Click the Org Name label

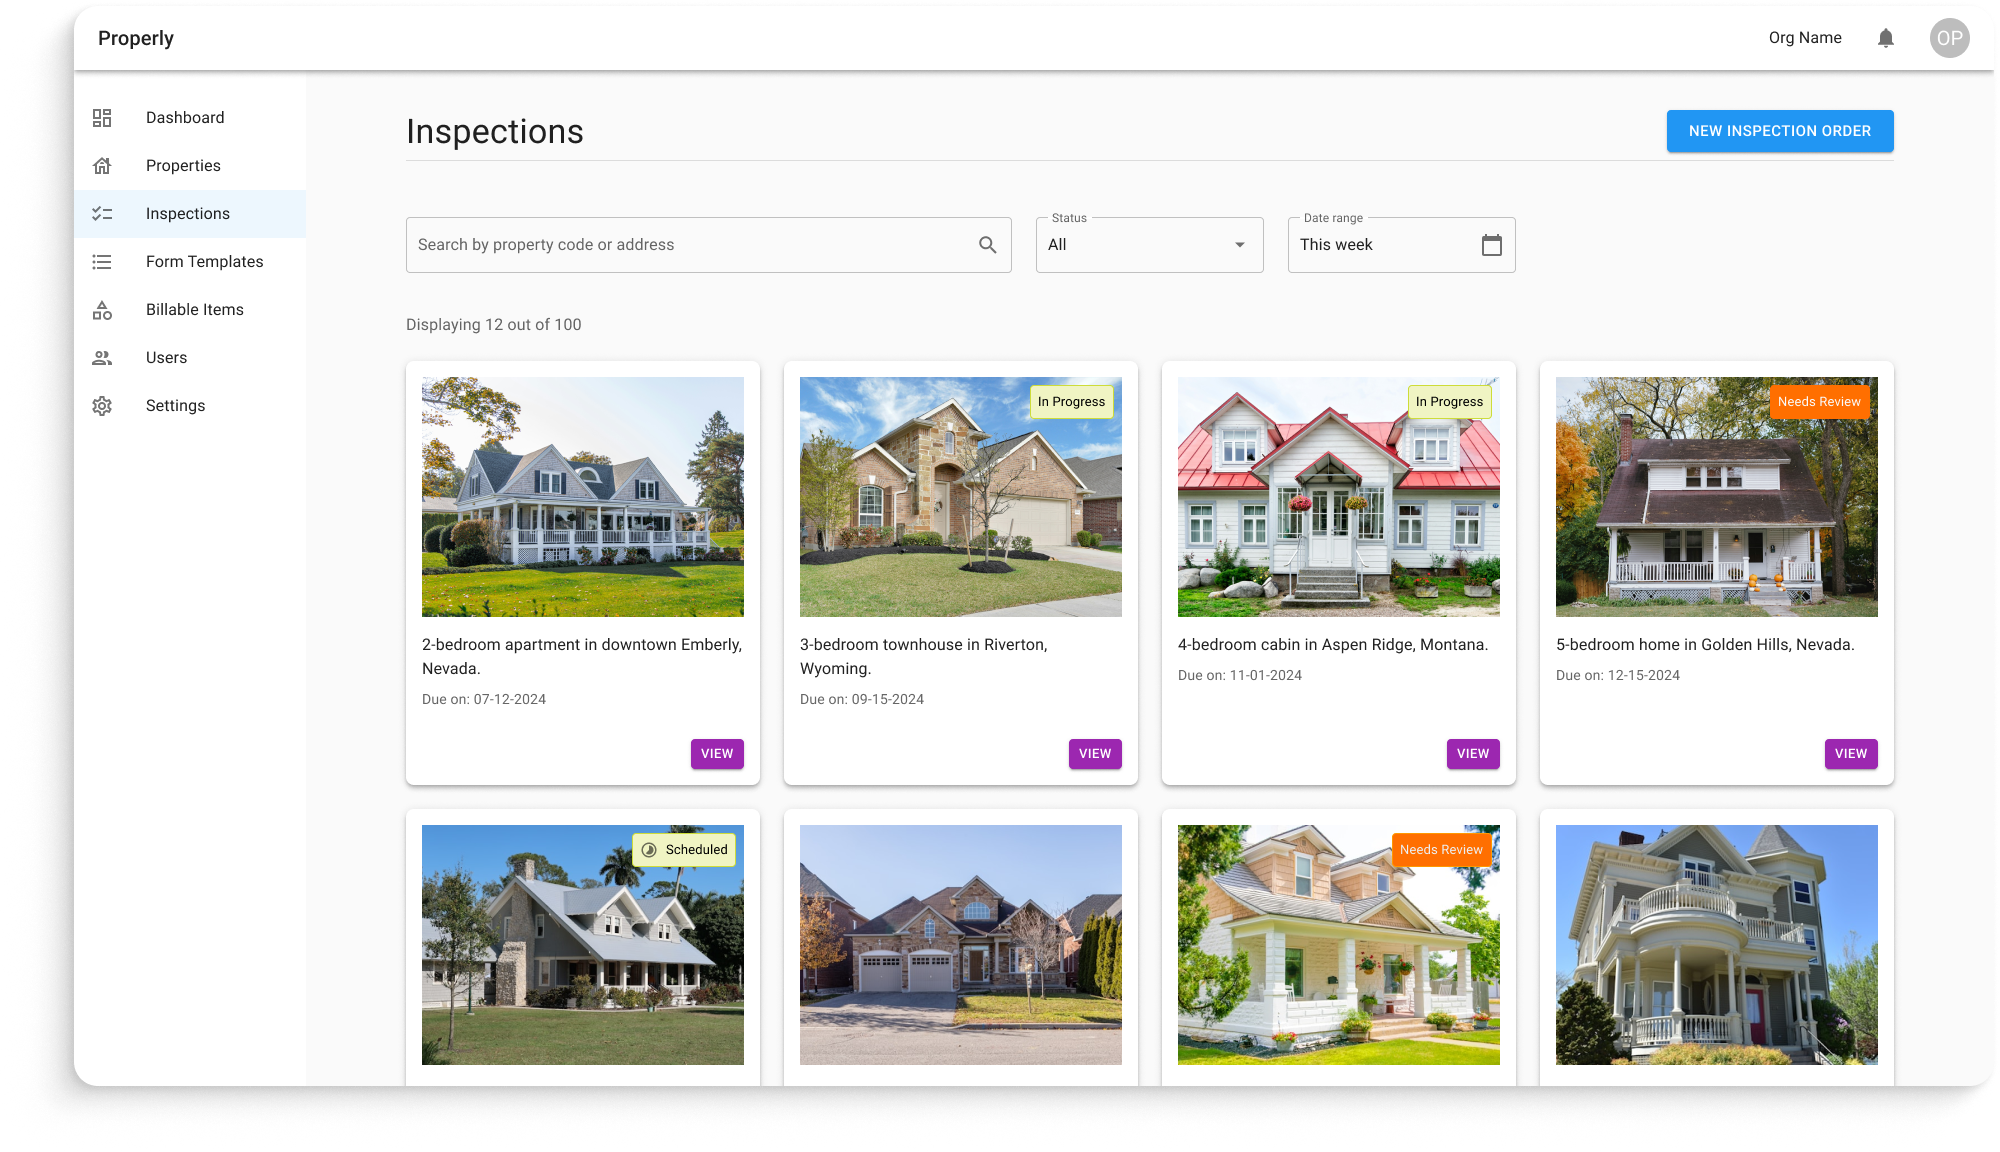tap(1805, 38)
